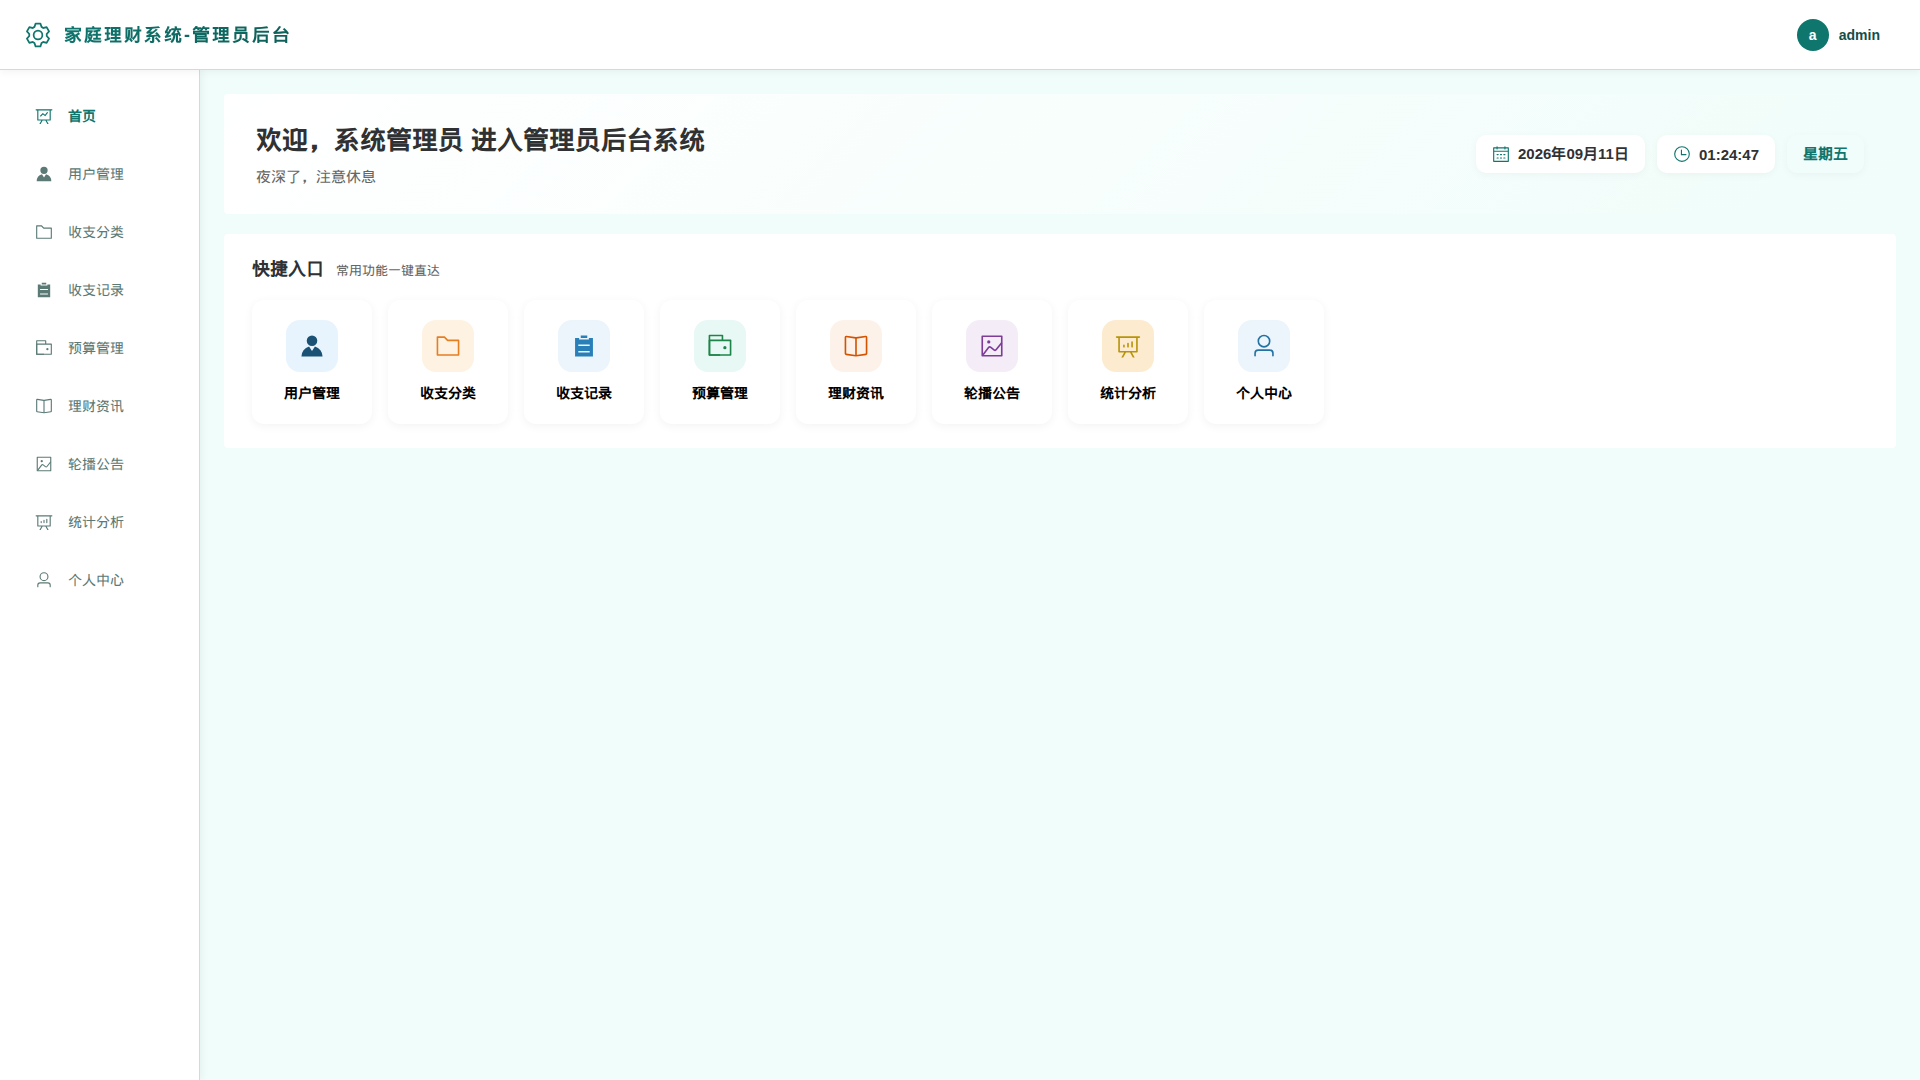Click the 统计分析 sidebar chart icon
Viewport: 1920px width, 1080px height.
(x=44, y=522)
